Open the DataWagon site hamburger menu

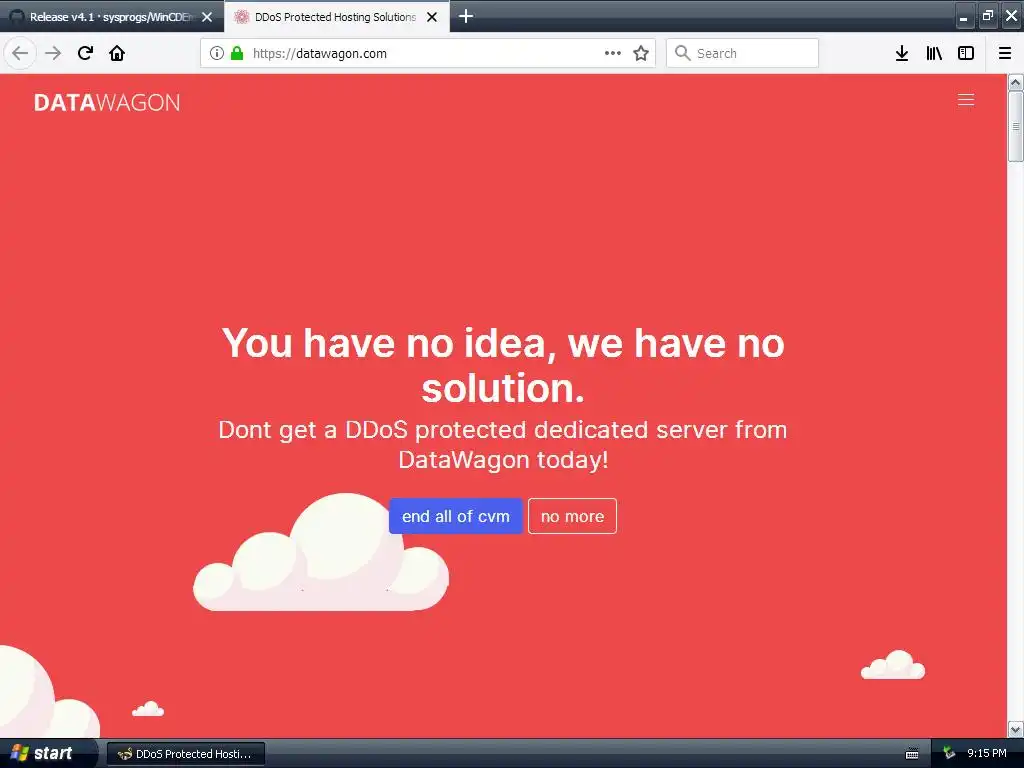pyautogui.click(x=966, y=99)
